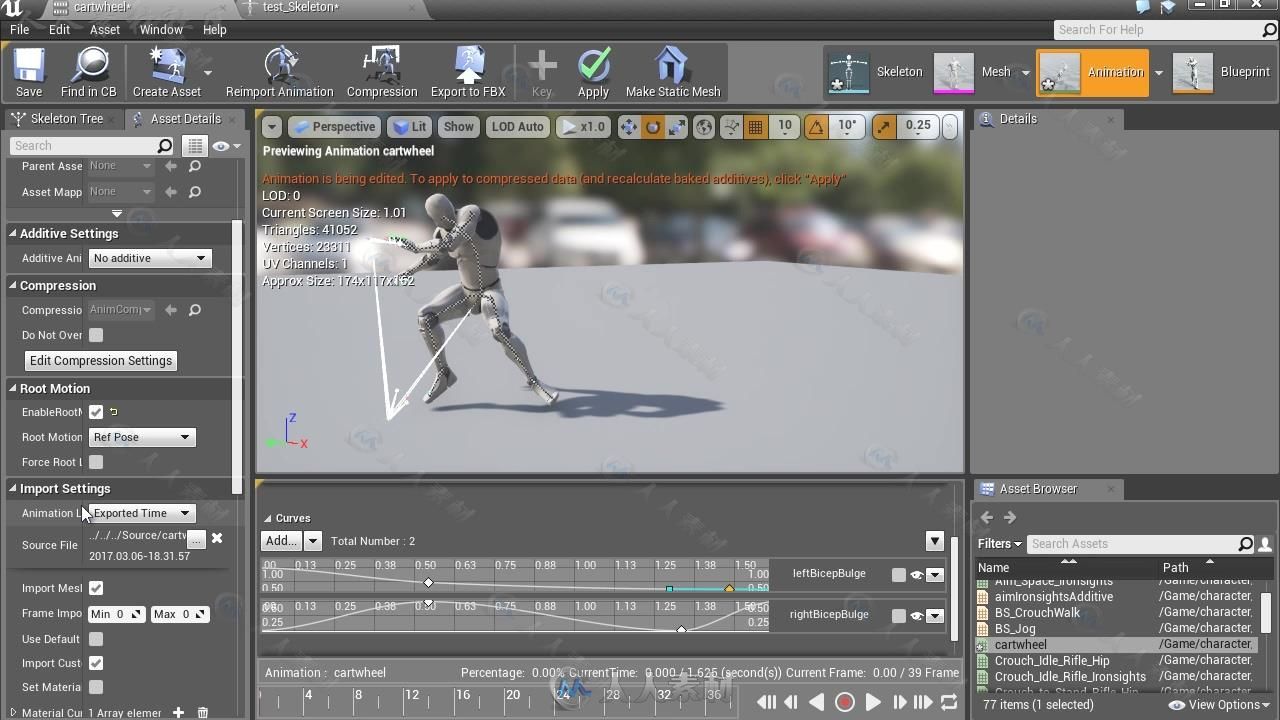Browse to Compression scheme magnifier icon

(195, 310)
